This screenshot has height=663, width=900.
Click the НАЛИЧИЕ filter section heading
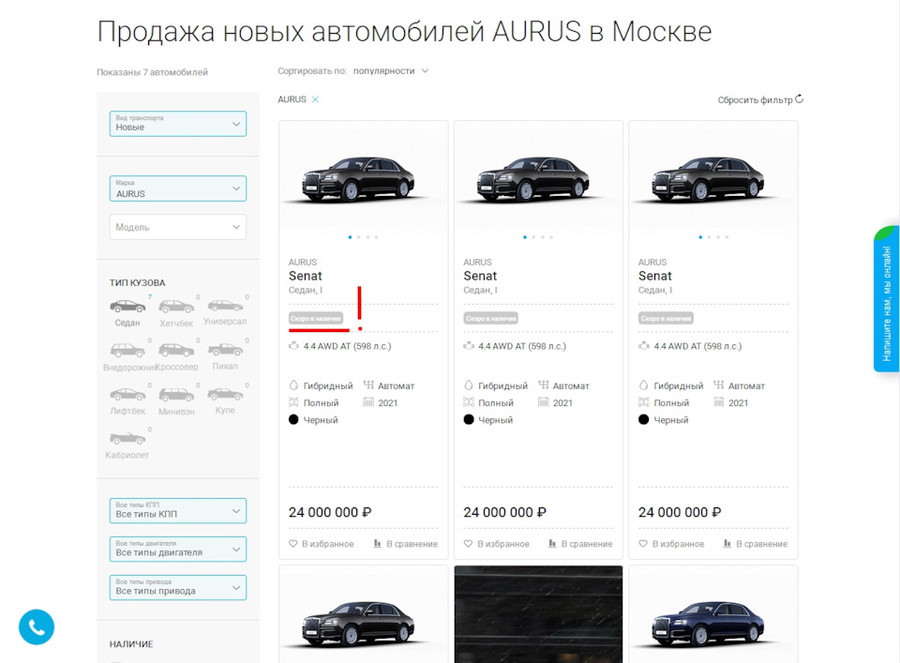[x=131, y=644]
